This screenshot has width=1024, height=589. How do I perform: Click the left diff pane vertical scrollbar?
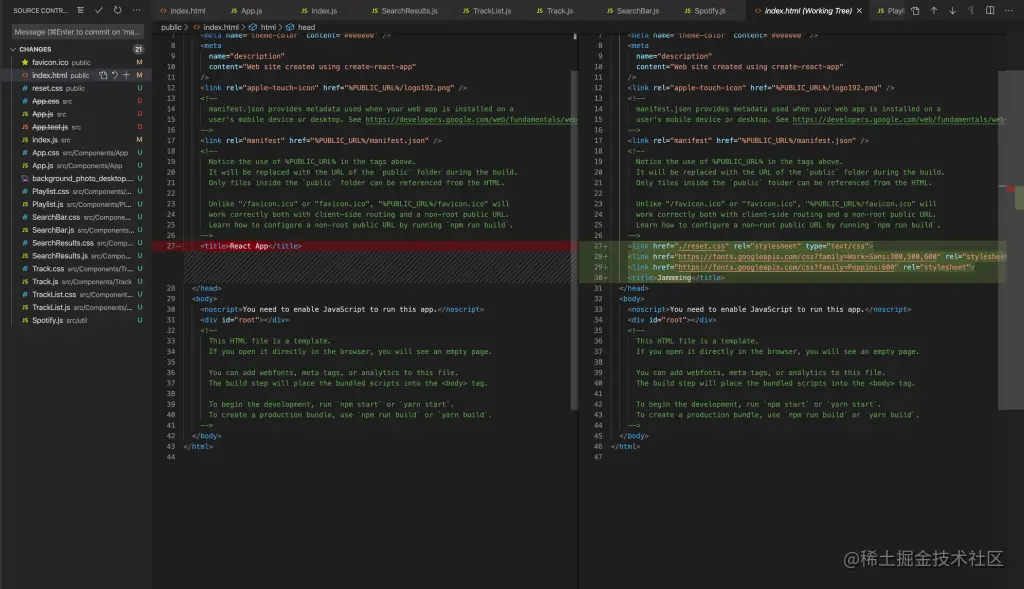(575, 240)
